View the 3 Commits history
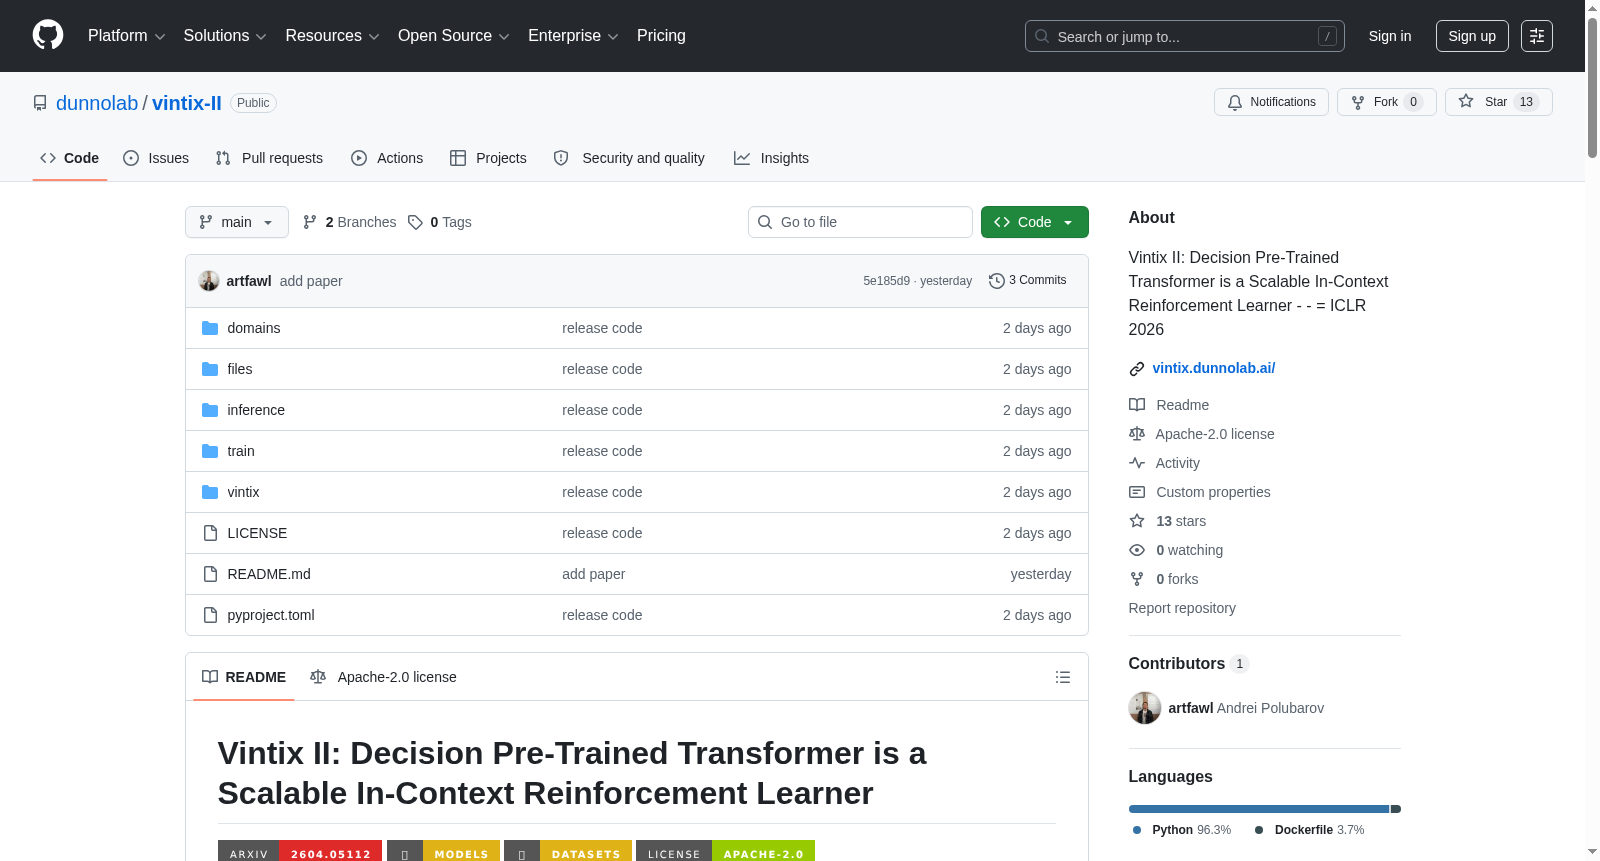The image size is (1600, 861). point(1028,280)
